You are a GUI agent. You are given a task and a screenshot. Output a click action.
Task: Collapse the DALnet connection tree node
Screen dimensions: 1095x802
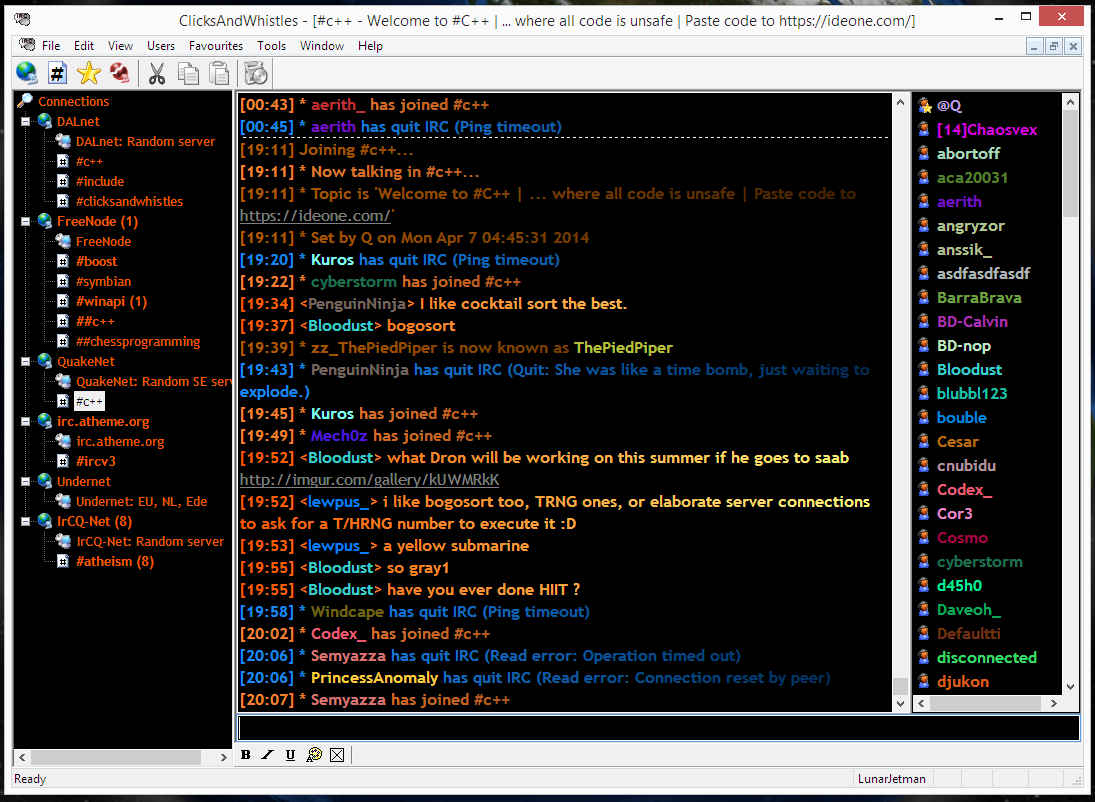click(x=27, y=121)
